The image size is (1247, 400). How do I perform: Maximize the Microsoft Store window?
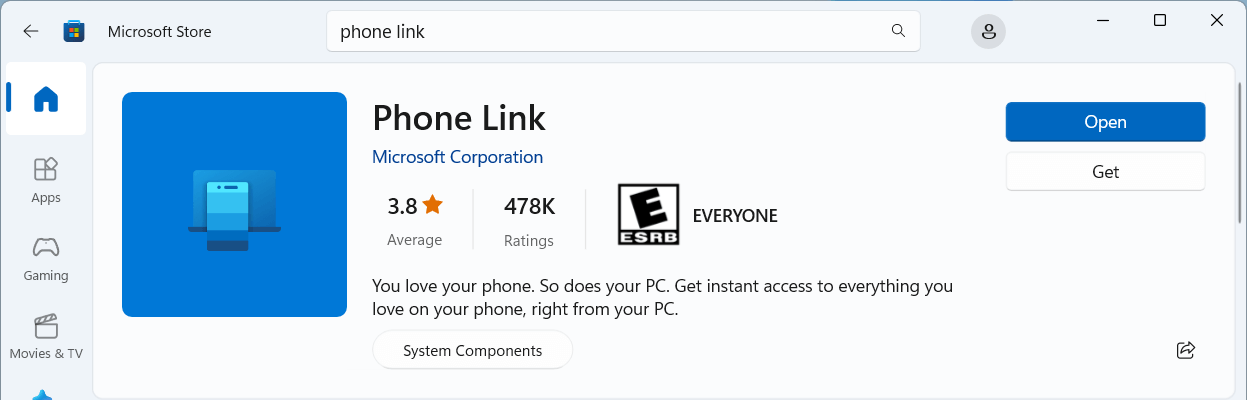tap(1160, 21)
